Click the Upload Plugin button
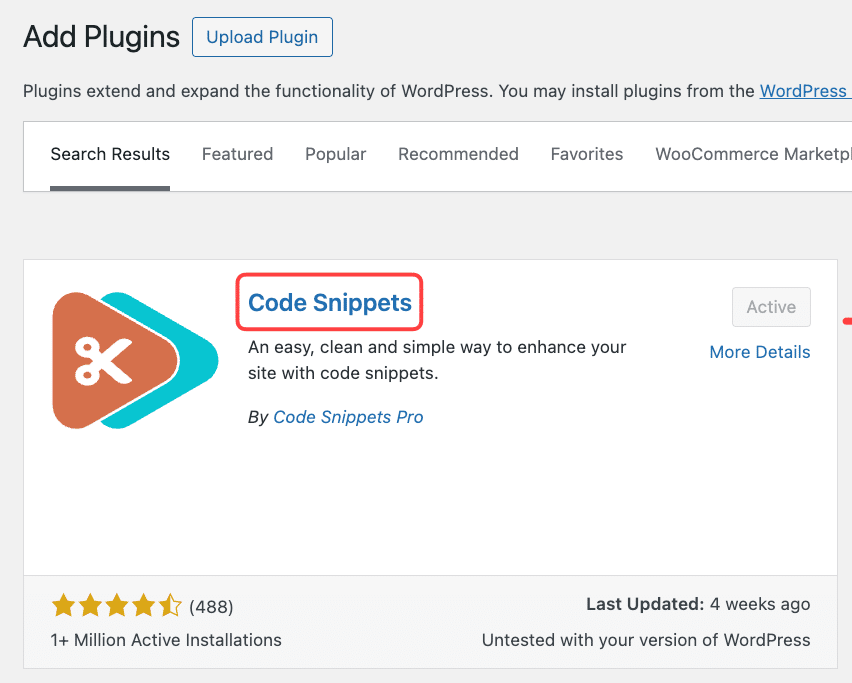 [262, 37]
